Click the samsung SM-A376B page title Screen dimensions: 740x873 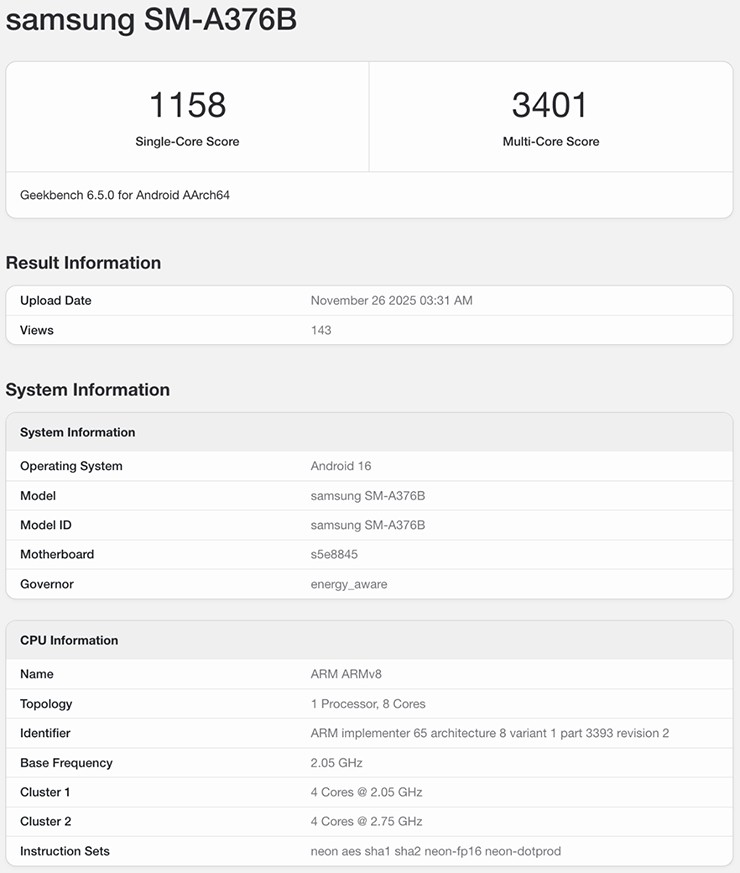pyautogui.click(x=151, y=20)
